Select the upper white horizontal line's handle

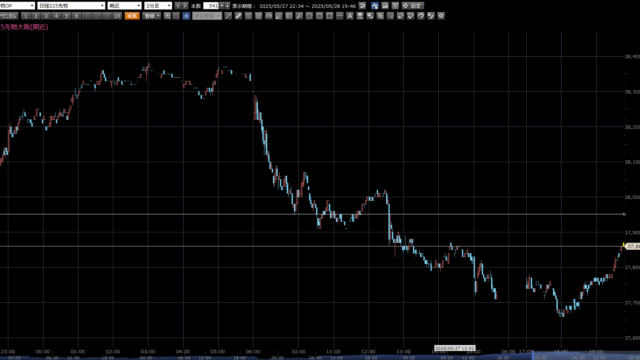click(x=624, y=214)
